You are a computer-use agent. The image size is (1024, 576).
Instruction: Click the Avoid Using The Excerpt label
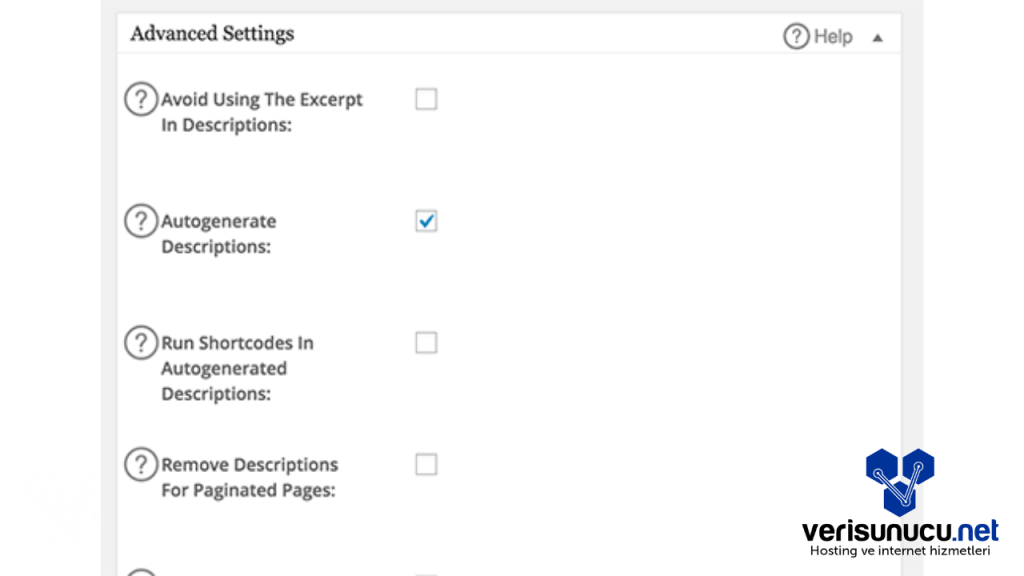[x=261, y=112]
